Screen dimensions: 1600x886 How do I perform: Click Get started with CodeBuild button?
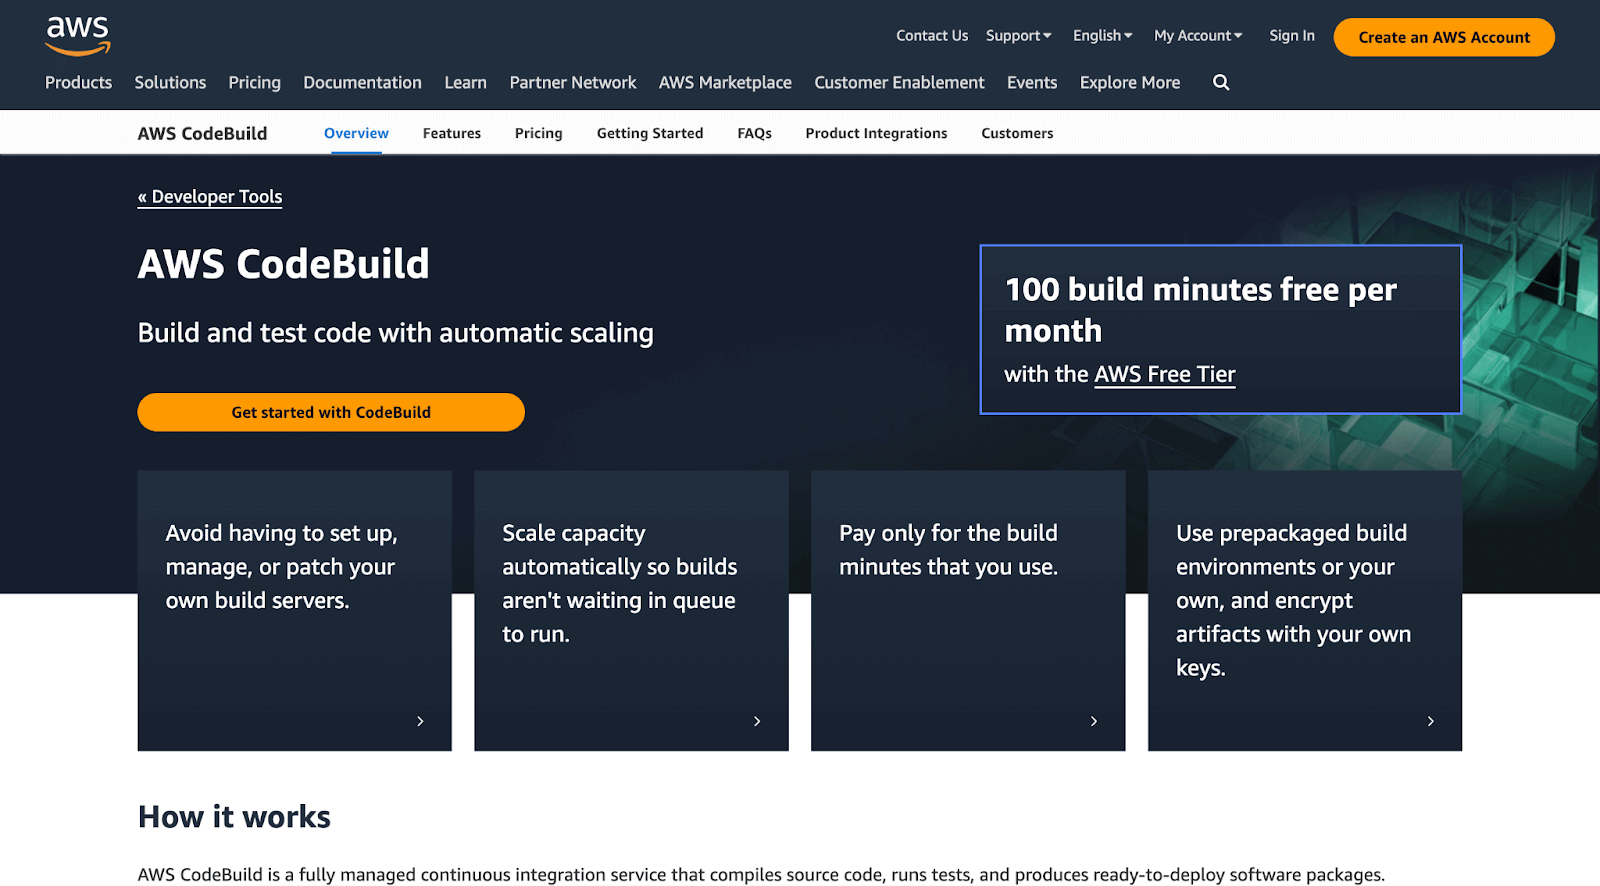pyautogui.click(x=331, y=412)
